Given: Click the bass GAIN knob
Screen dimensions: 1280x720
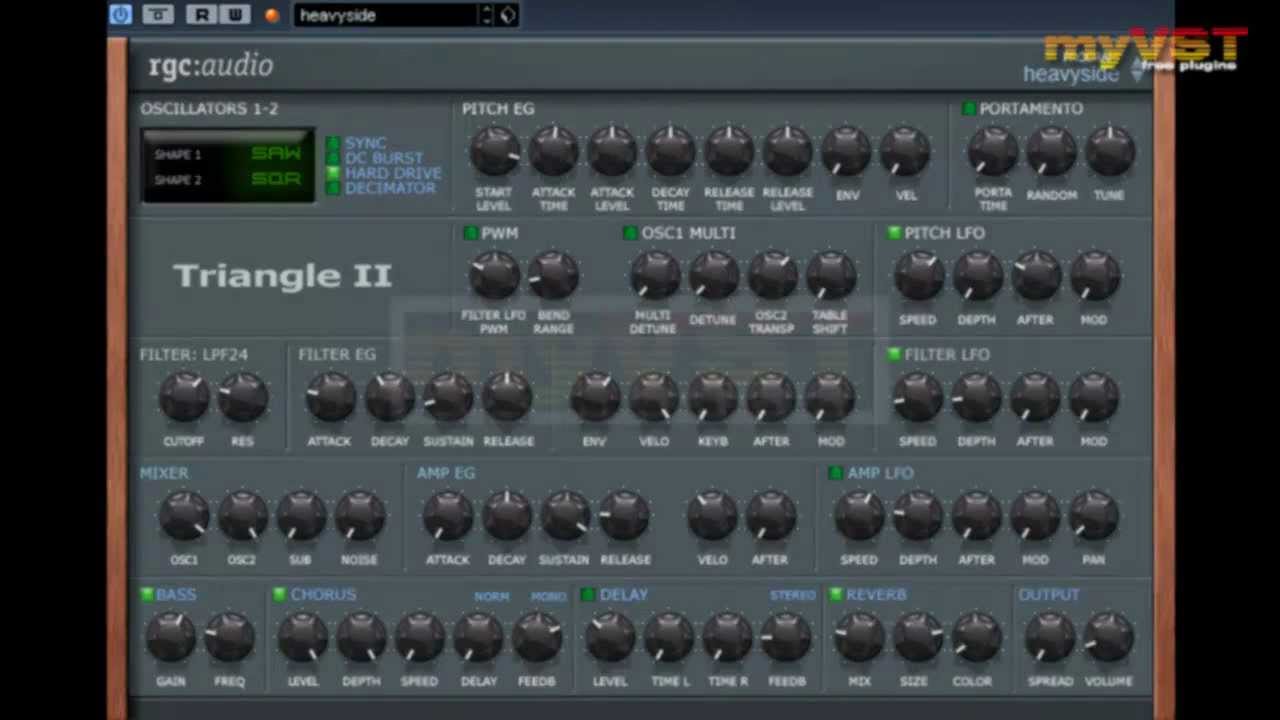Looking at the screenshot, I should coord(171,637).
